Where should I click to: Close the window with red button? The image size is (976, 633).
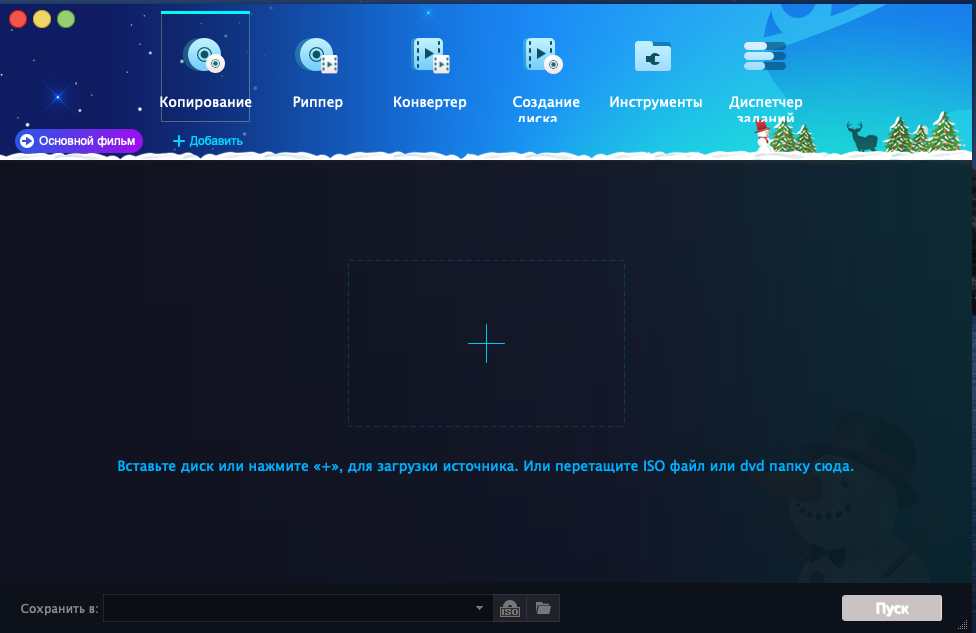(18, 18)
